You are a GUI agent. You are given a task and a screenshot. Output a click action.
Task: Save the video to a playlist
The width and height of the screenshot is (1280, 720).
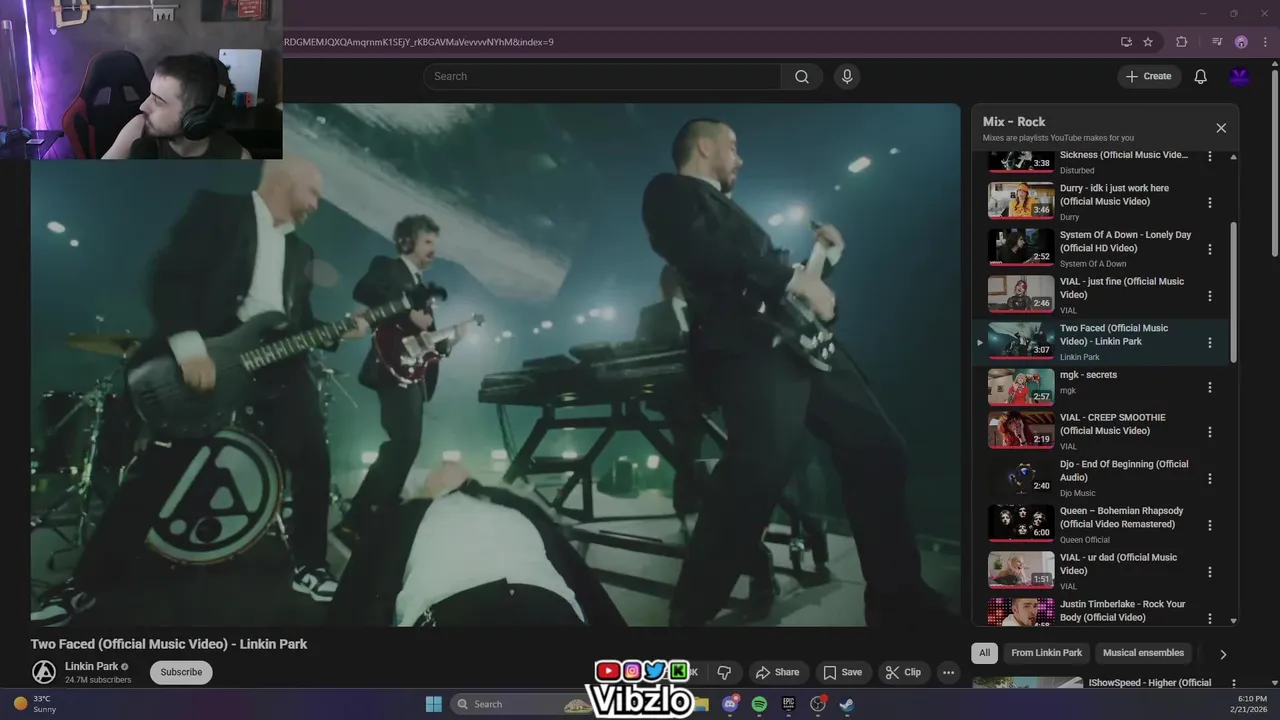click(x=842, y=672)
